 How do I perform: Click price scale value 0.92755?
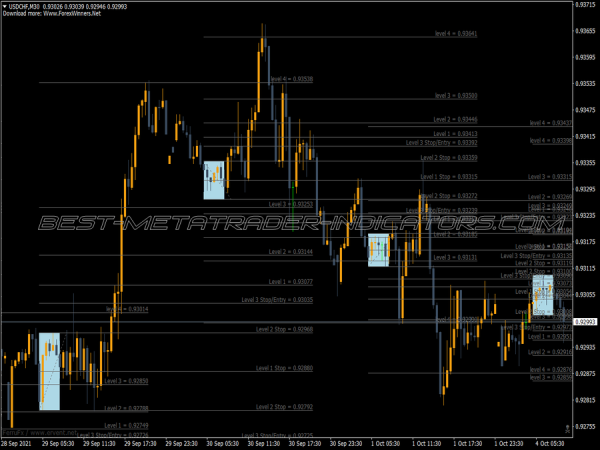(x=585, y=426)
